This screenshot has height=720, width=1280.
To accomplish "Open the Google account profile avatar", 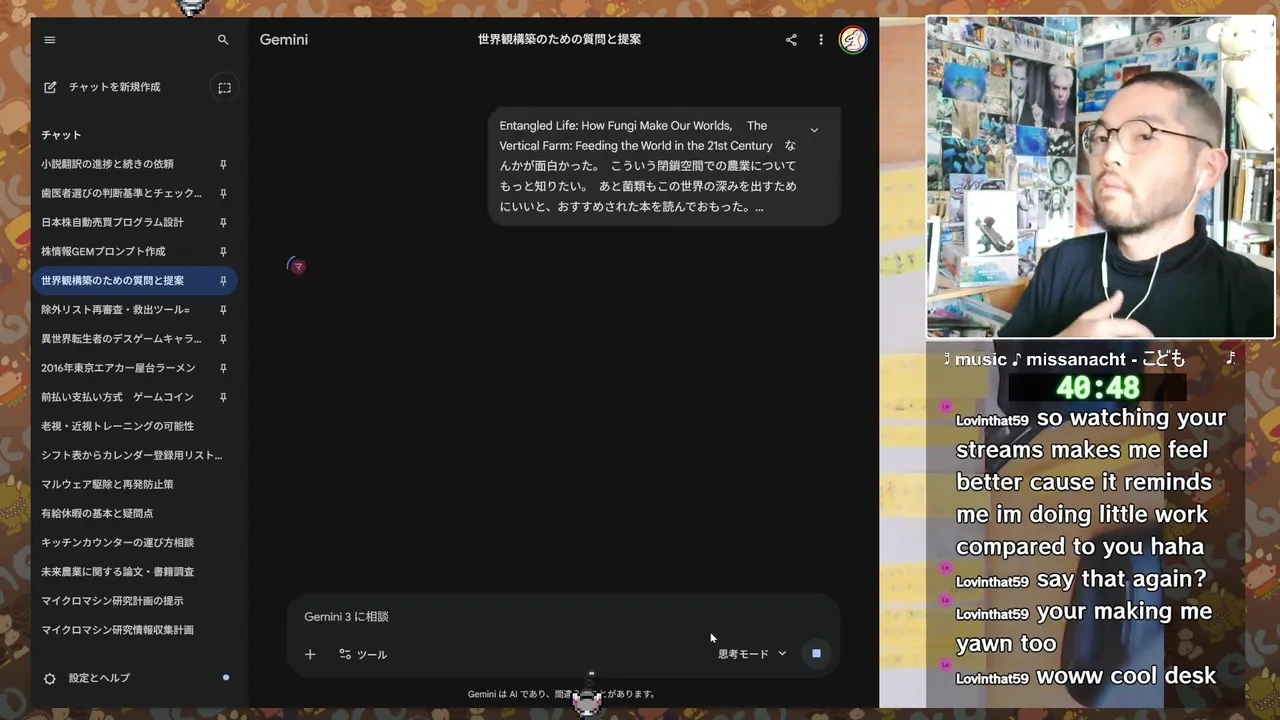I will (853, 40).
